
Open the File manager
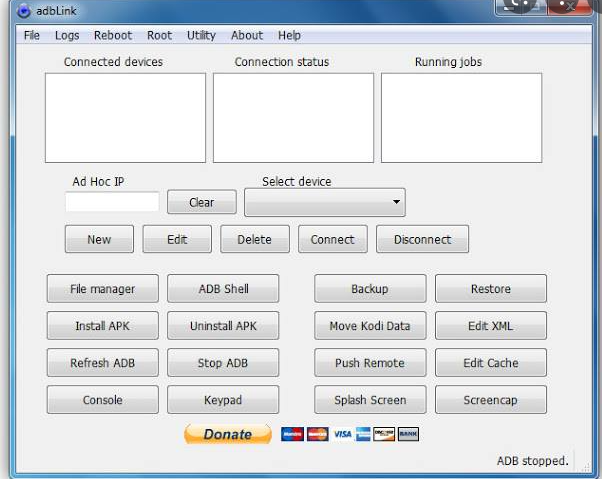pos(103,289)
